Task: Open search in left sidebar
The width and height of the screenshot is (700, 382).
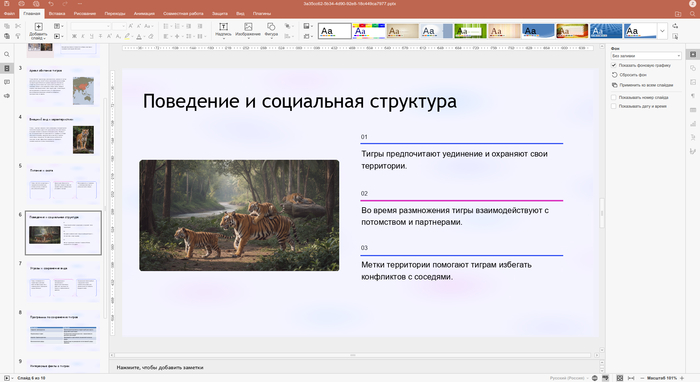Action: click(x=7, y=54)
